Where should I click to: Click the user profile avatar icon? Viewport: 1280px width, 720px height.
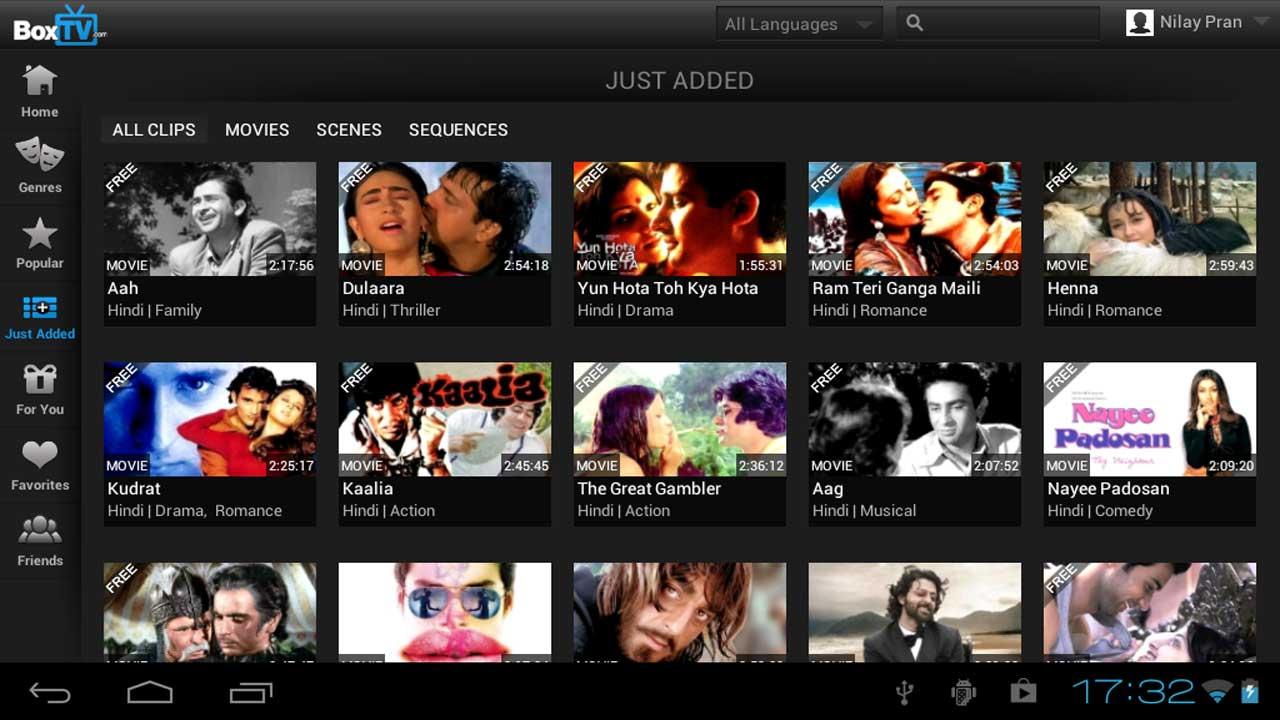click(1140, 23)
